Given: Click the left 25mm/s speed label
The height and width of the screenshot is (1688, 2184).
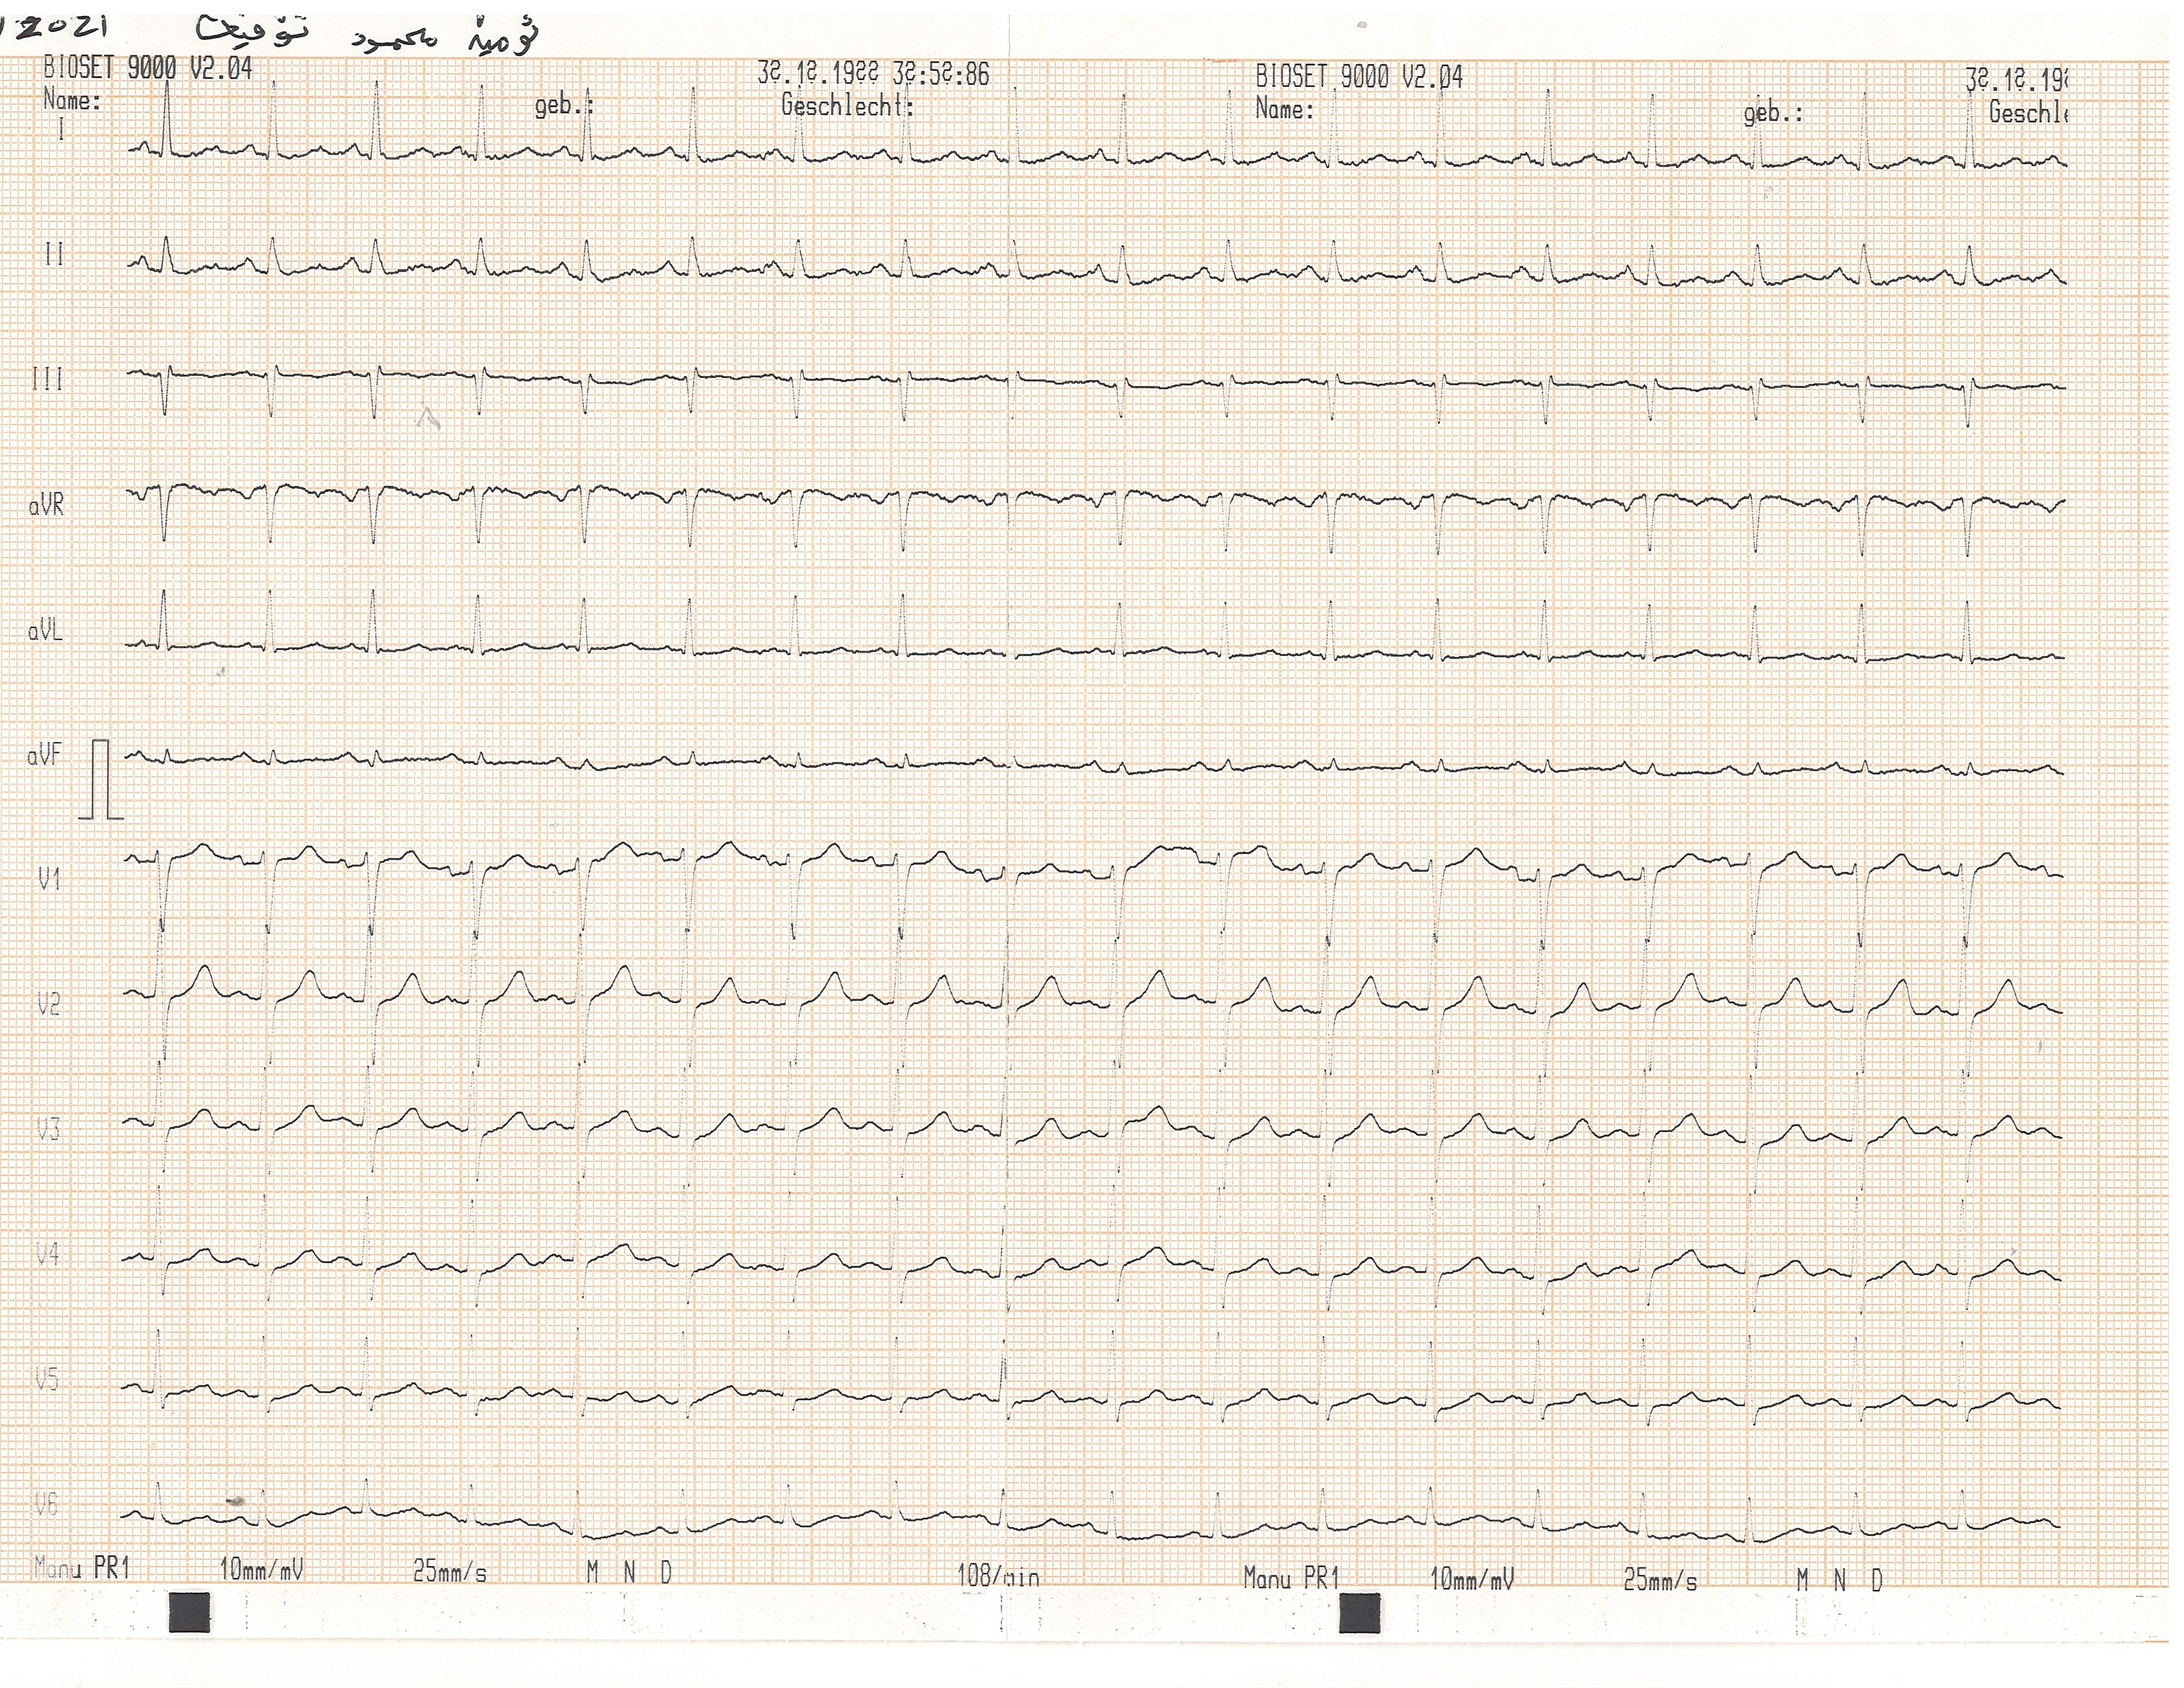Looking at the screenshot, I should pos(450,1572).
